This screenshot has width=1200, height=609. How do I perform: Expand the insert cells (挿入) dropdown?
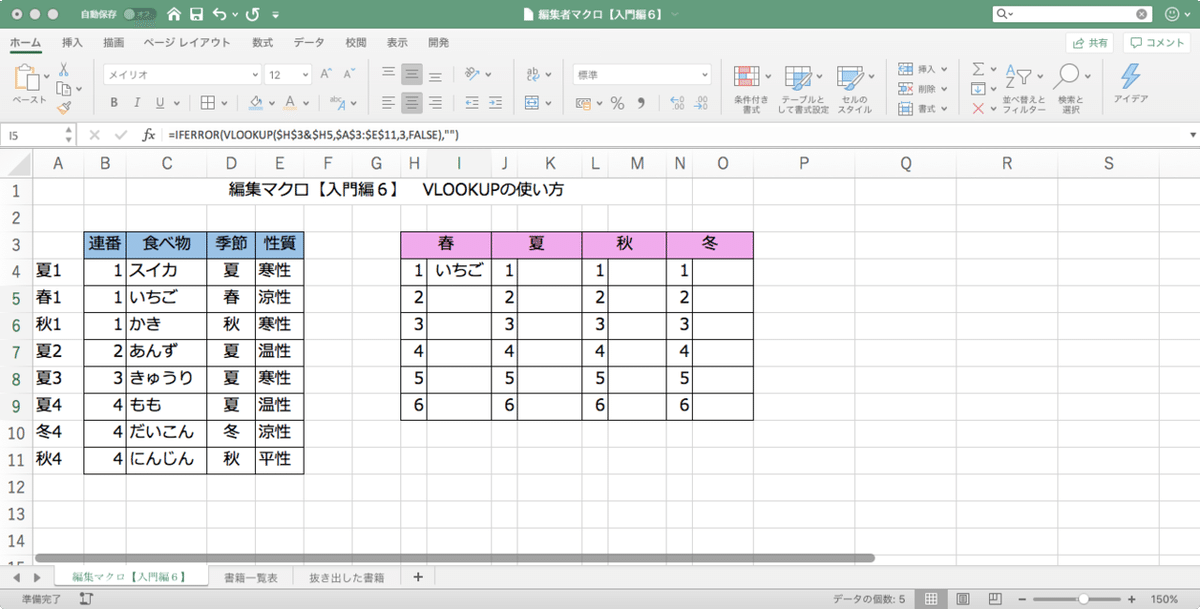pos(944,69)
